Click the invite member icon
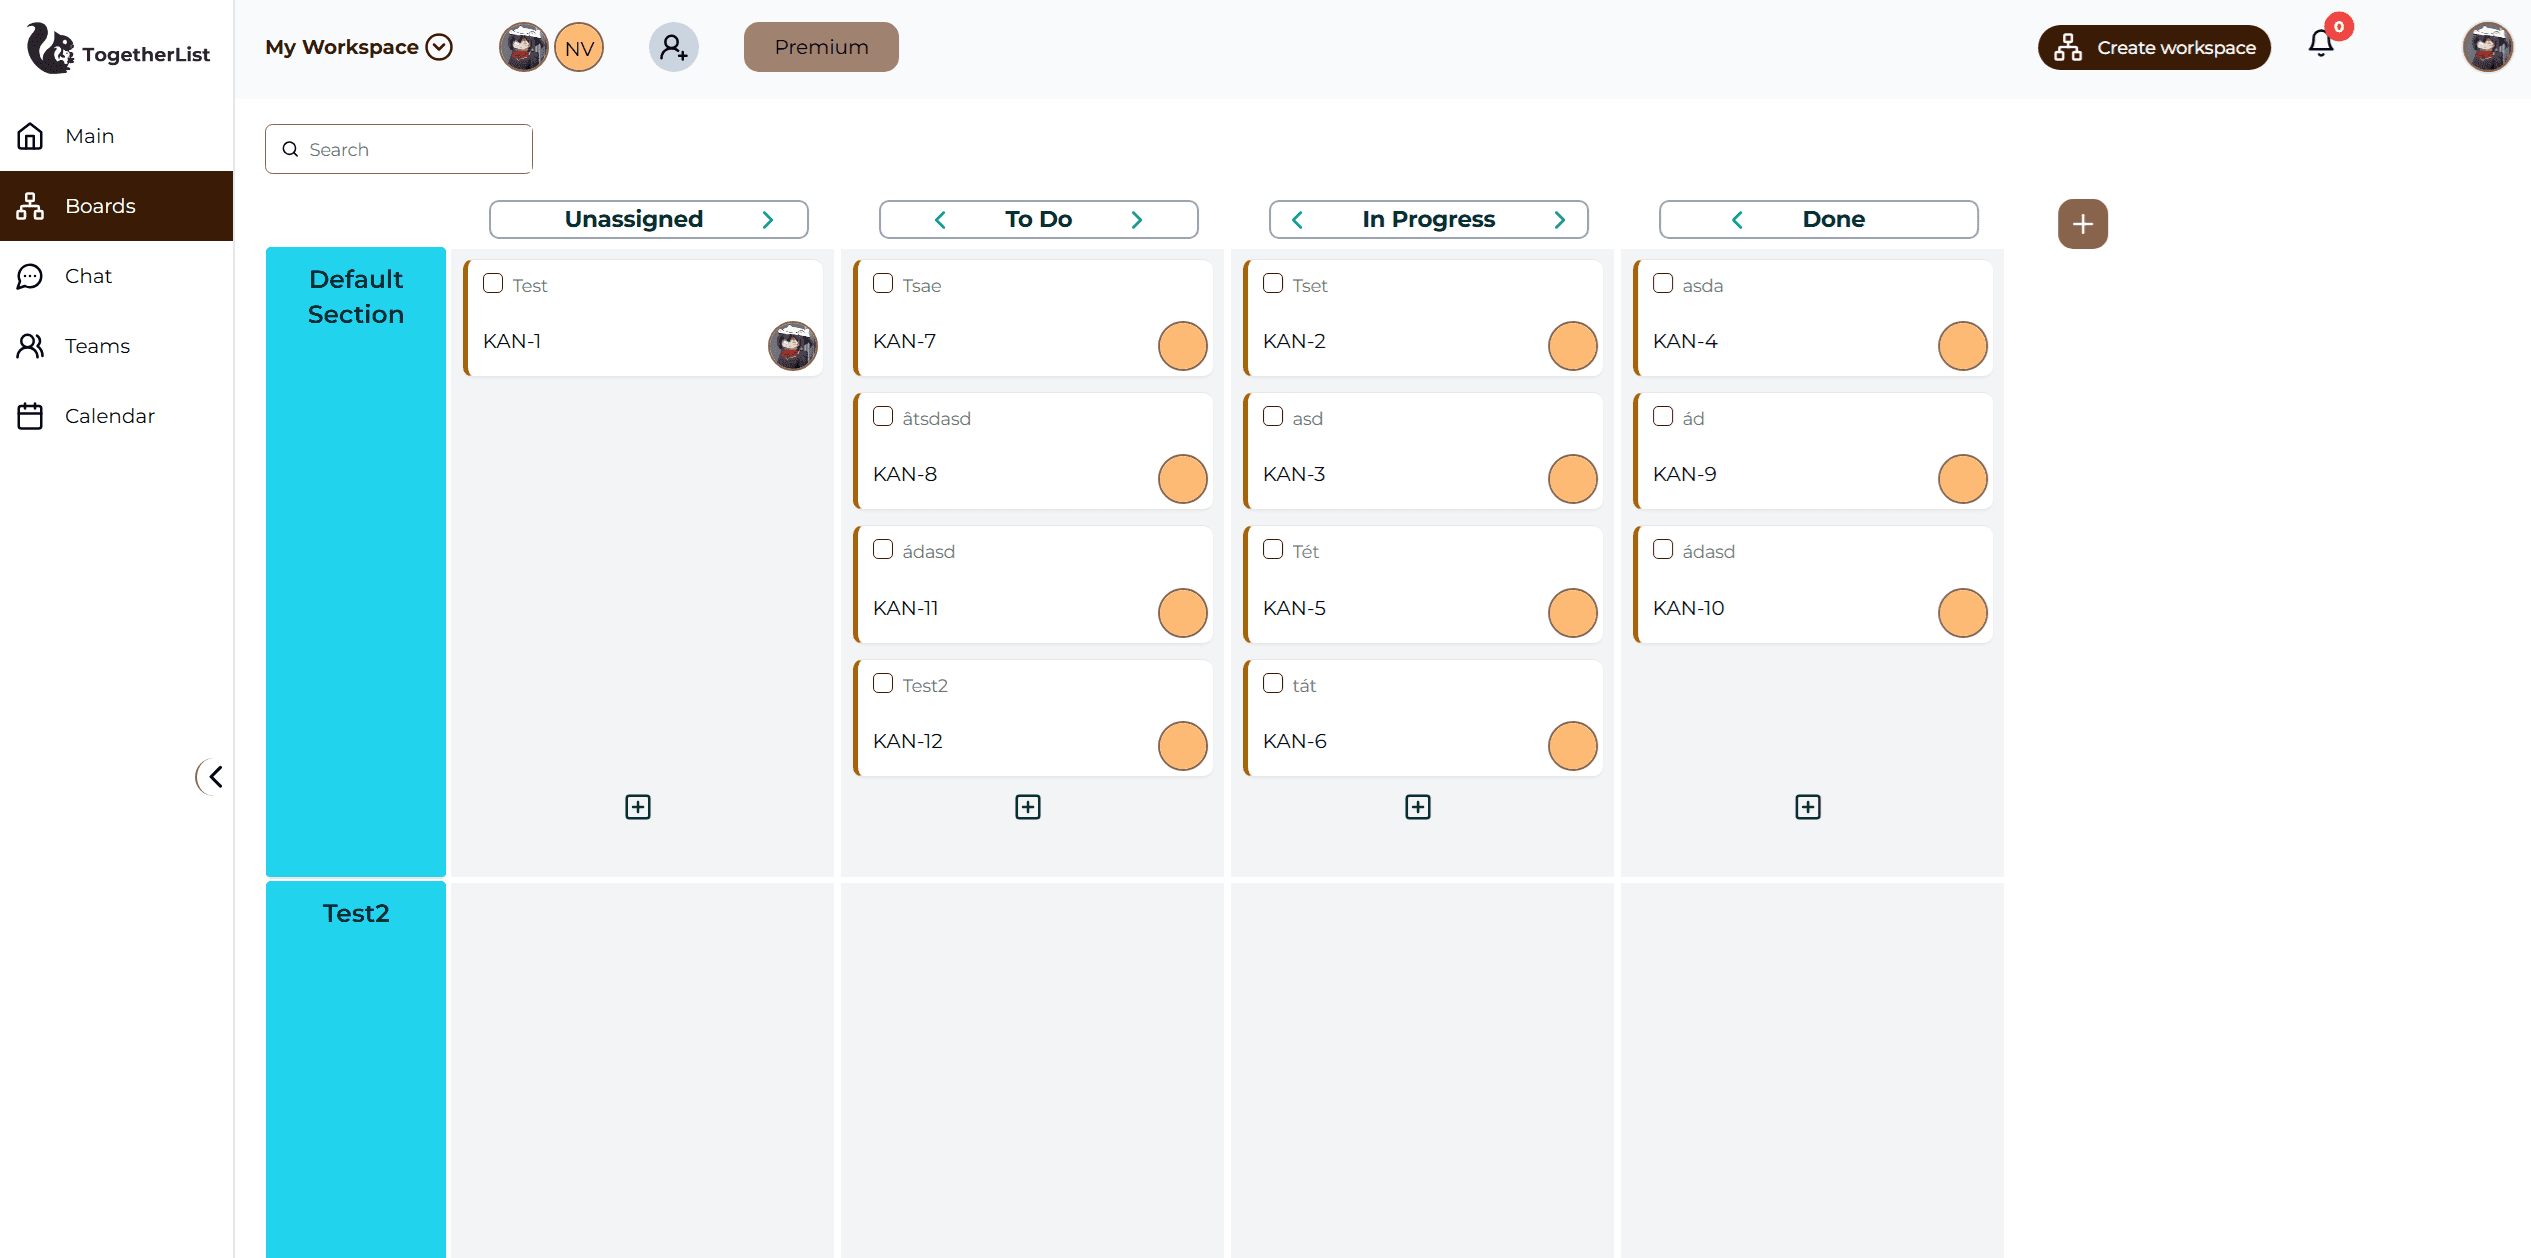2531x1258 pixels. [673, 47]
